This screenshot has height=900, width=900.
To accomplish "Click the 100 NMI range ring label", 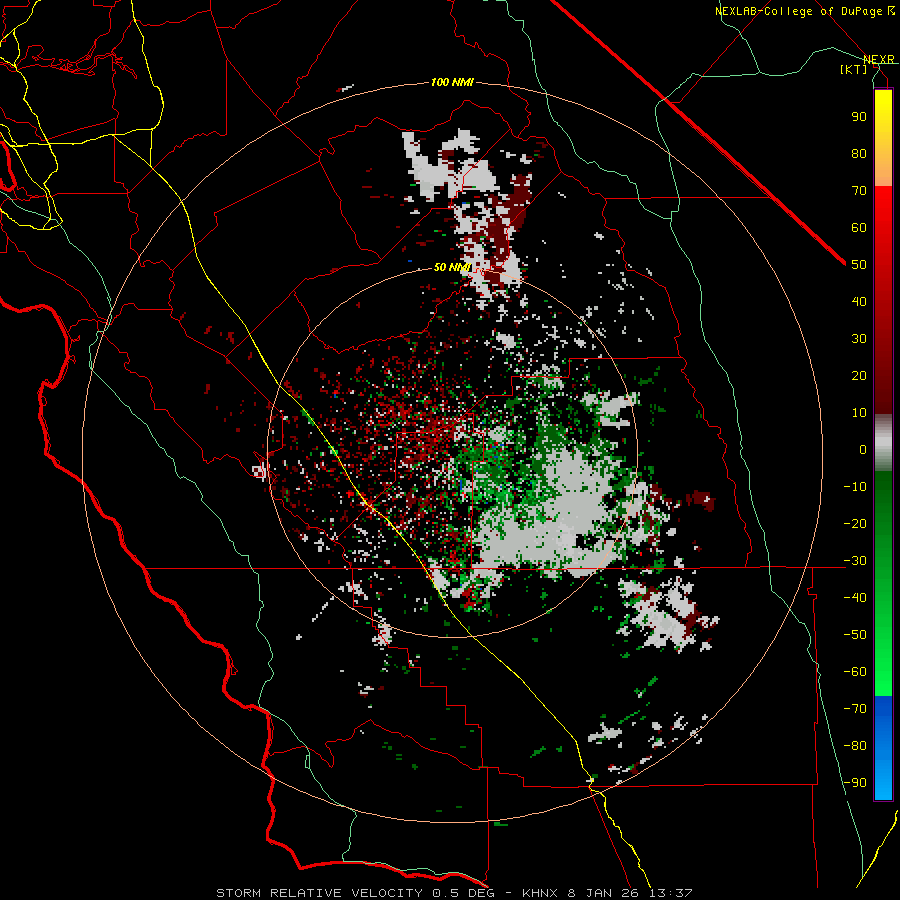I will pos(452,82).
